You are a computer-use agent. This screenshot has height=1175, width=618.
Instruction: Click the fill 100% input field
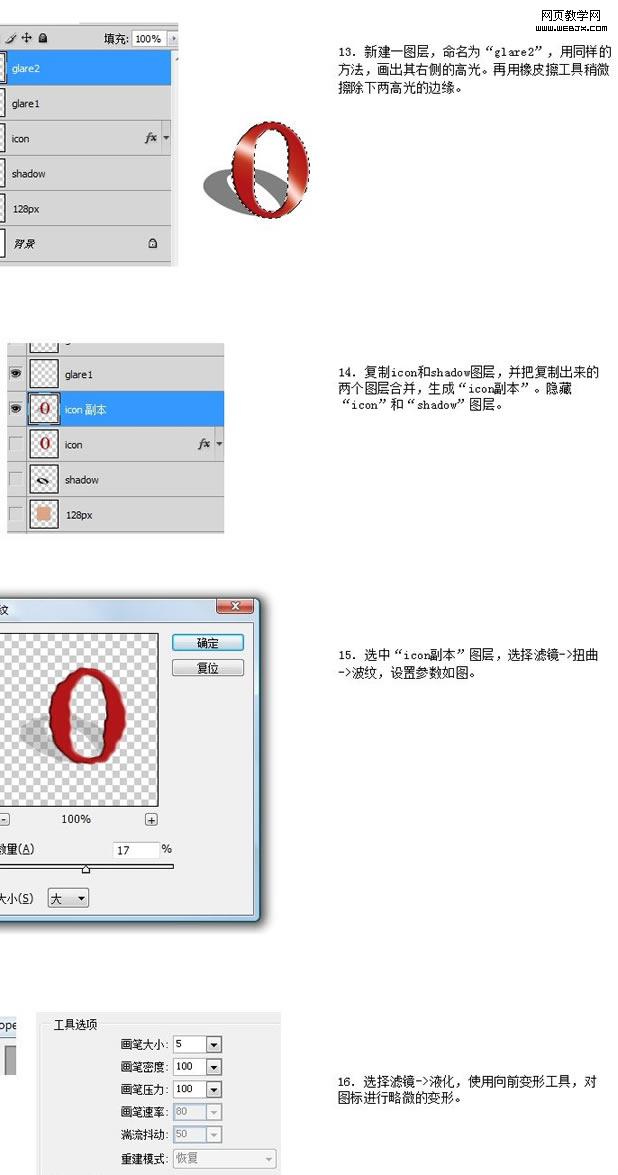pos(150,38)
